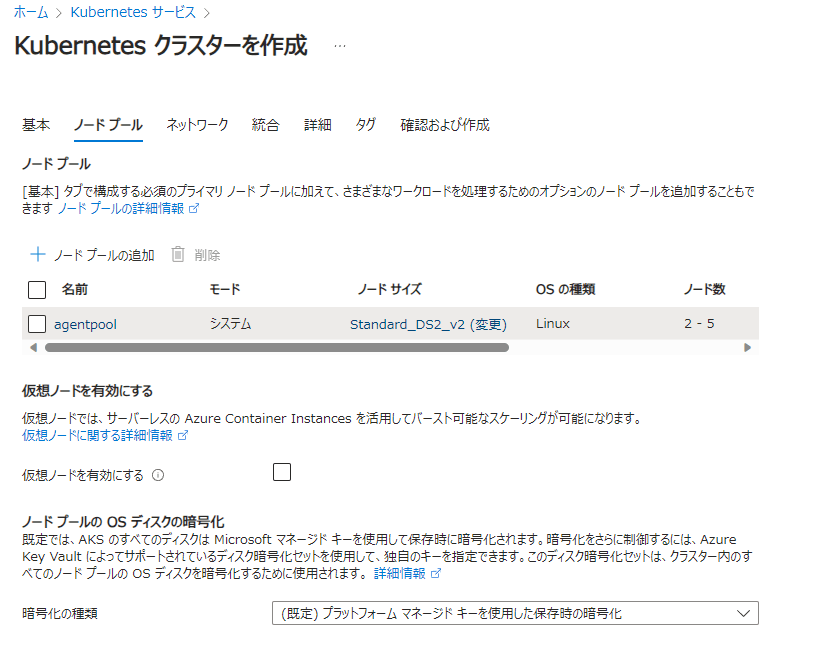Click the ノード数 column header

(x=705, y=289)
